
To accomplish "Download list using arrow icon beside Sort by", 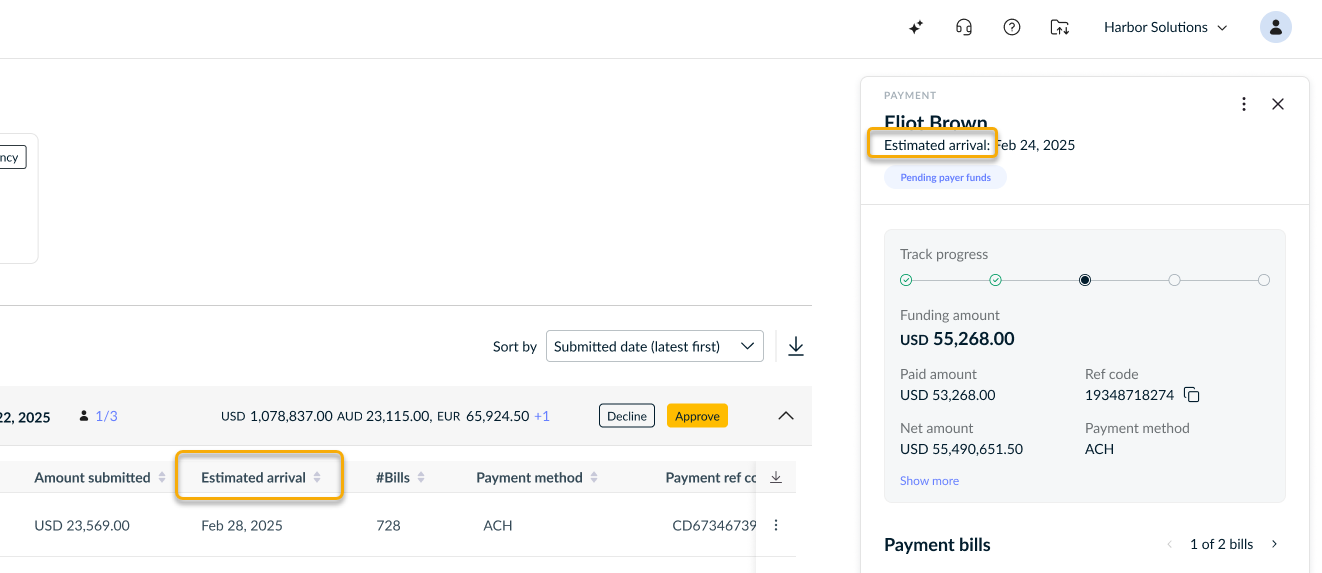I will [796, 346].
